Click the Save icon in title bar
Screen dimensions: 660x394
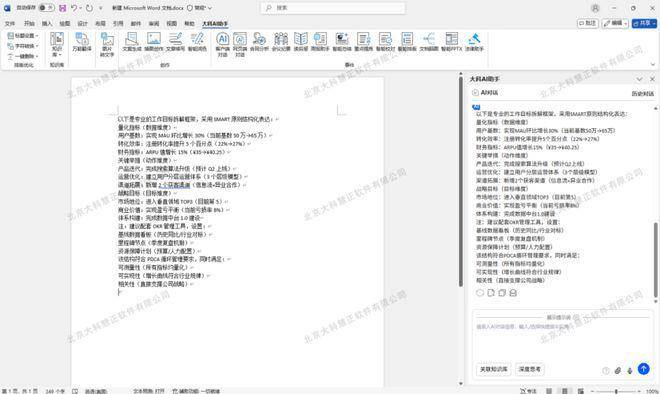[x=62, y=8]
